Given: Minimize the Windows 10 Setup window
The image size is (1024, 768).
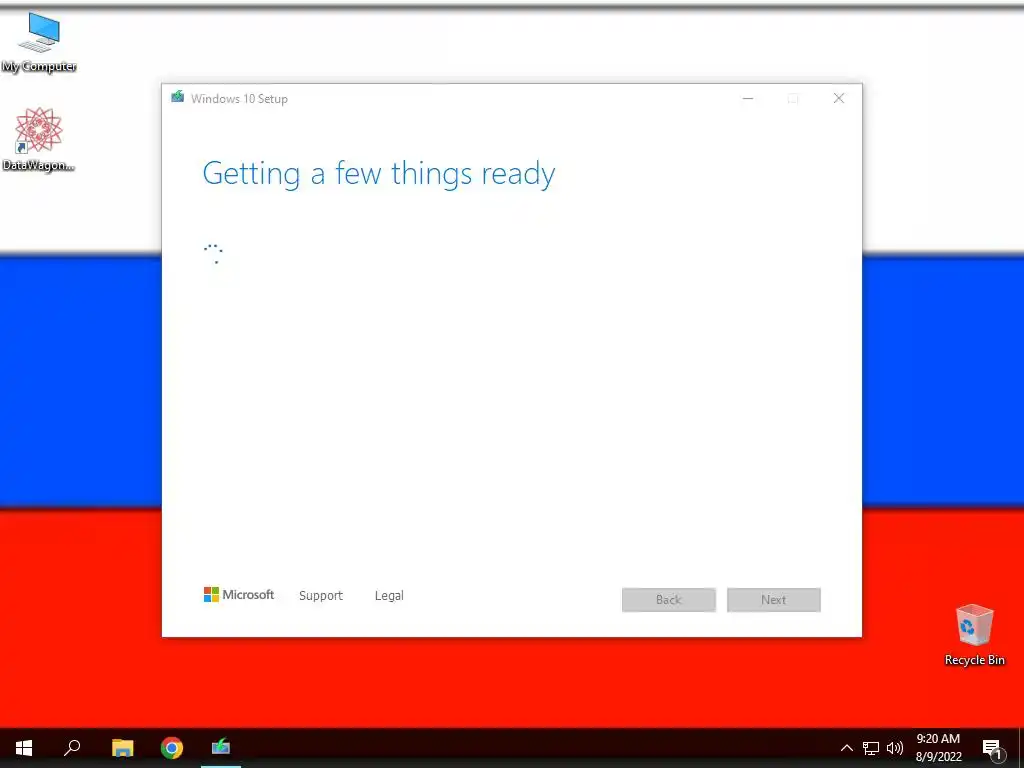Looking at the screenshot, I should point(748,99).
